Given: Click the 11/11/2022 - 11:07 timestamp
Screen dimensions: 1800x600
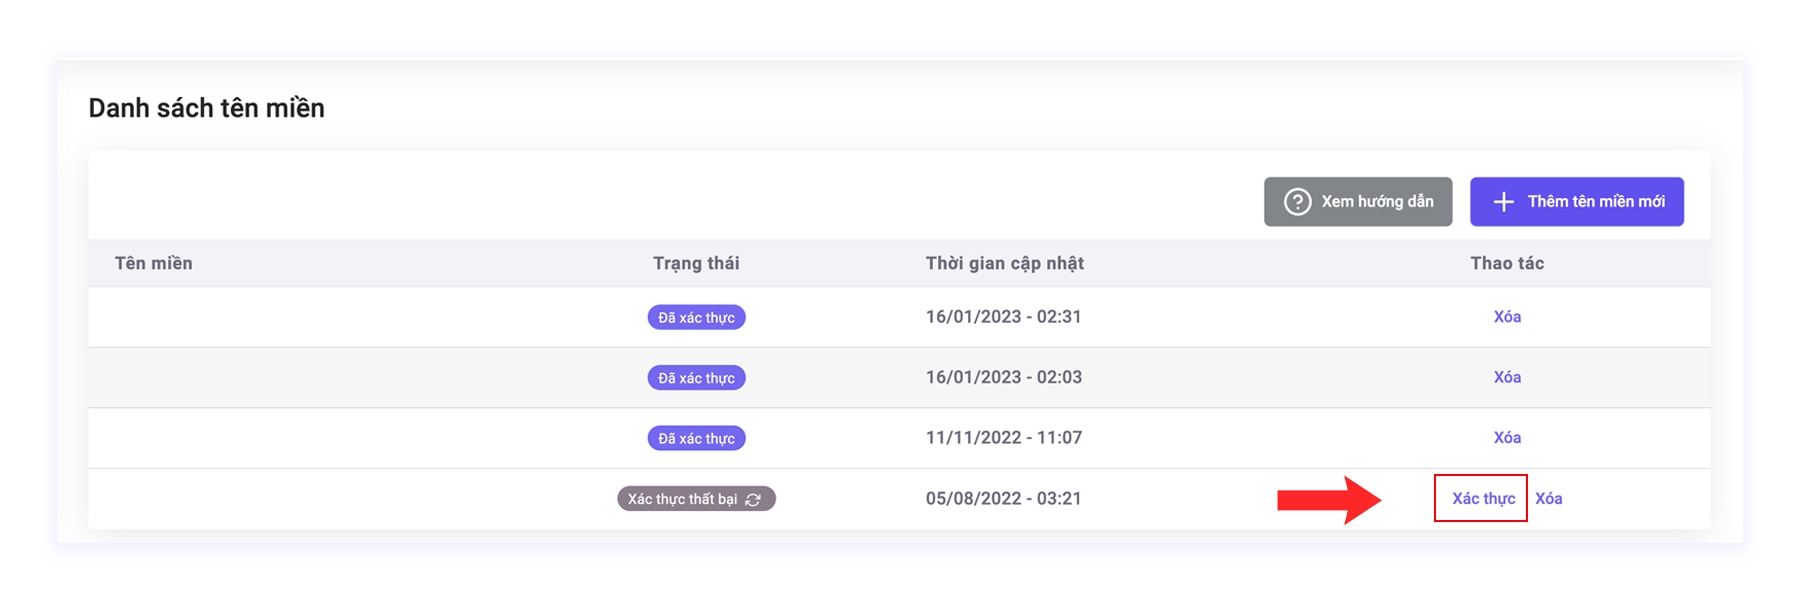Looking at the screenshot, I should [1003, 438].
